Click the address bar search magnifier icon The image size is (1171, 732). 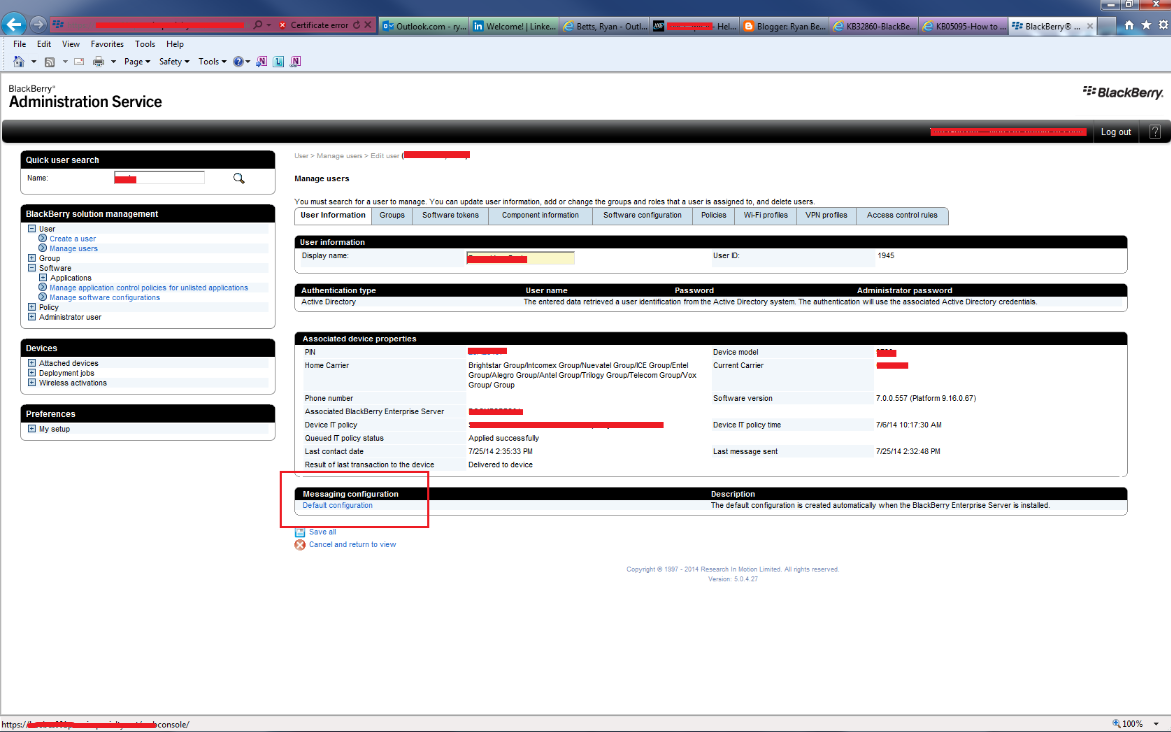(258, 25)
